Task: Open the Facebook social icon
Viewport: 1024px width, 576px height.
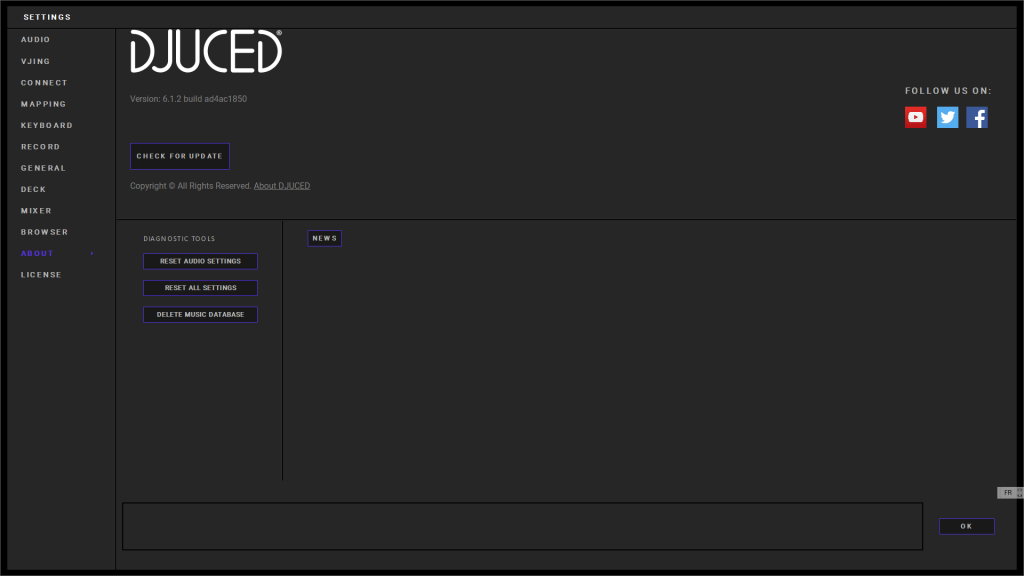Action: click(x=977, y=118)
